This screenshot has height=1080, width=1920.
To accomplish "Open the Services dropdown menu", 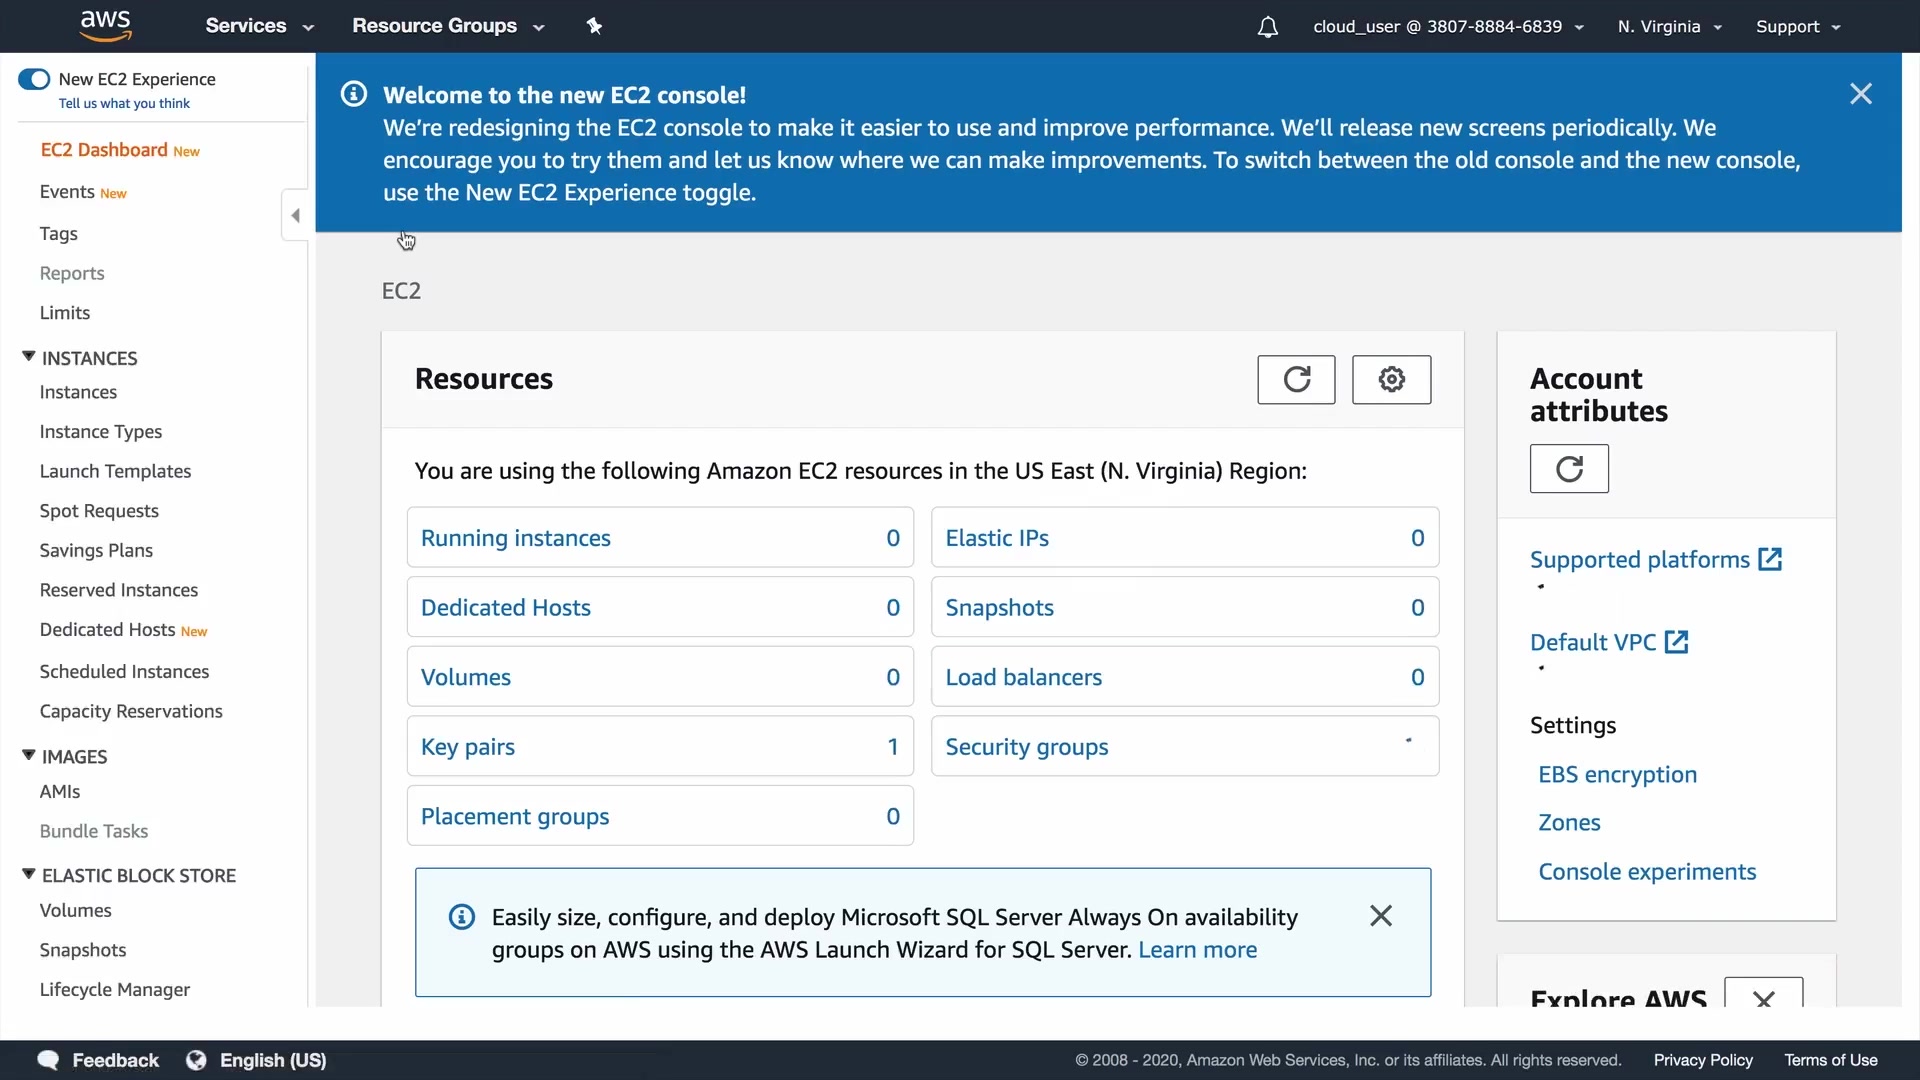I will click(x=259, y=26).
